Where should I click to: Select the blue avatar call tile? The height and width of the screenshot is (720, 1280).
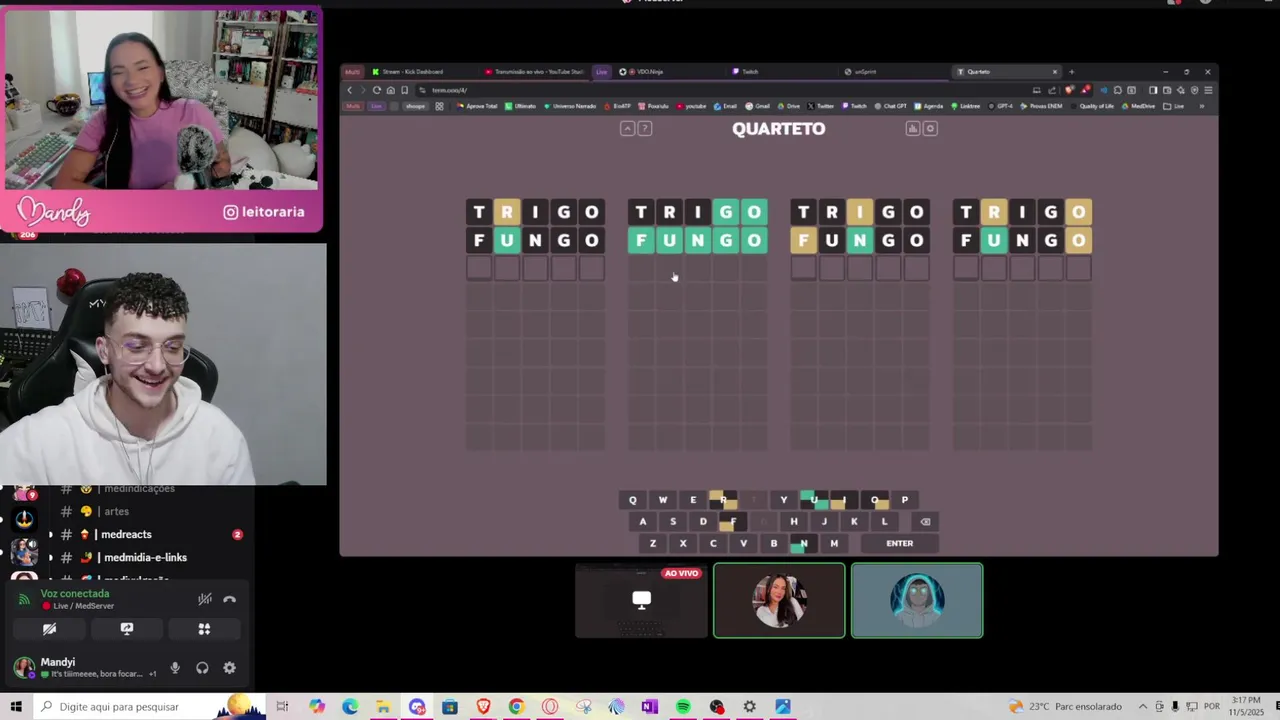point(917,600)
